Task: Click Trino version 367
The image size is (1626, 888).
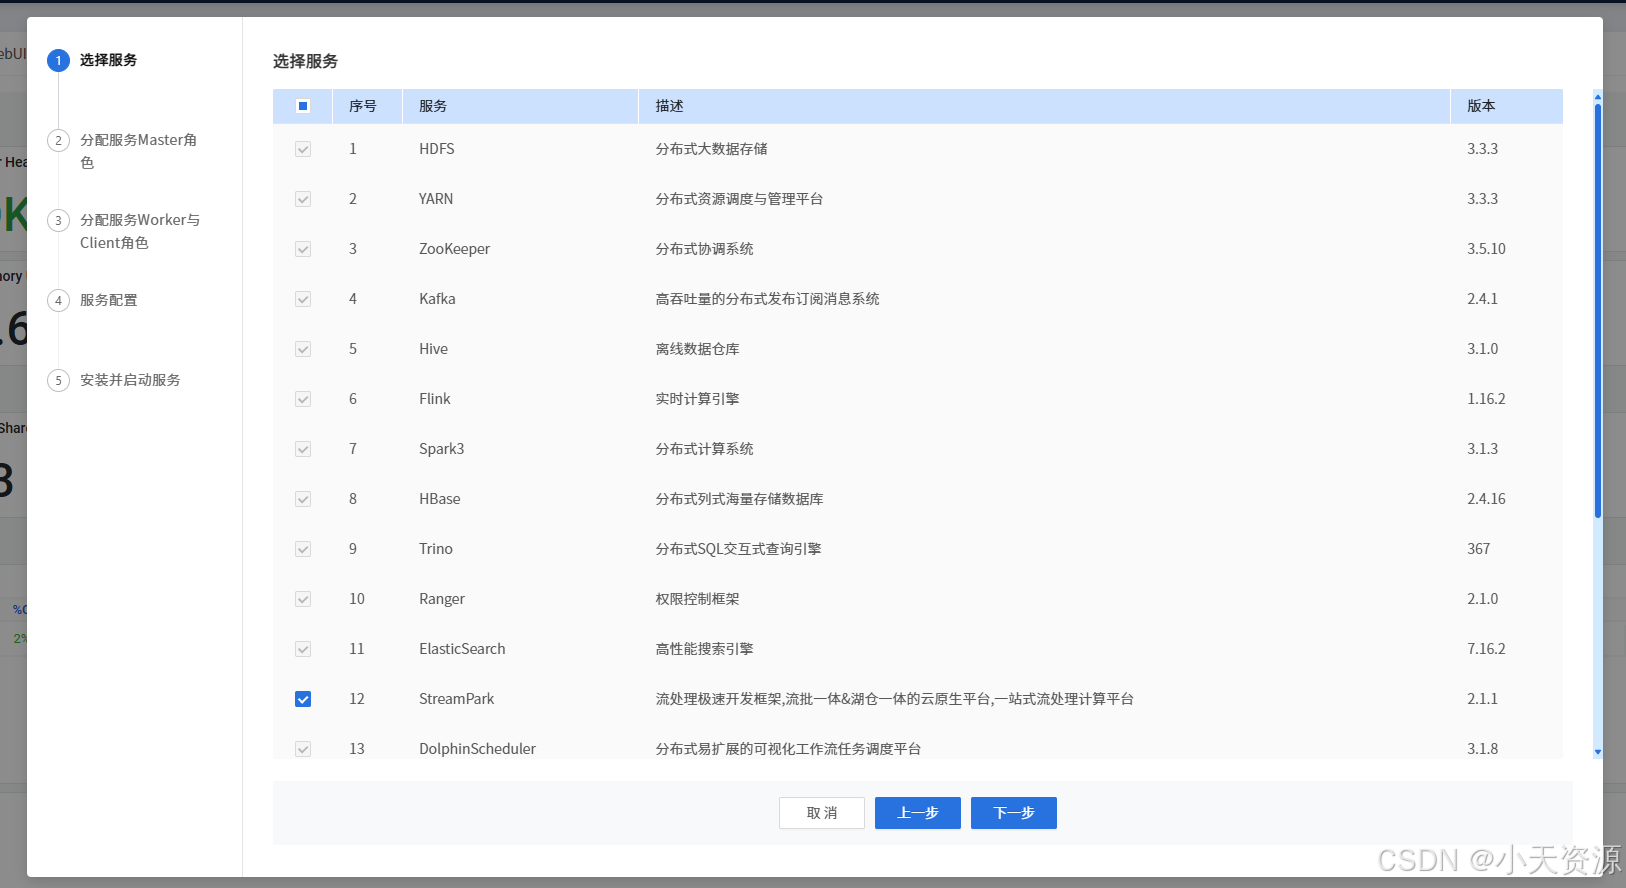Action: (x=1479, y=549)
